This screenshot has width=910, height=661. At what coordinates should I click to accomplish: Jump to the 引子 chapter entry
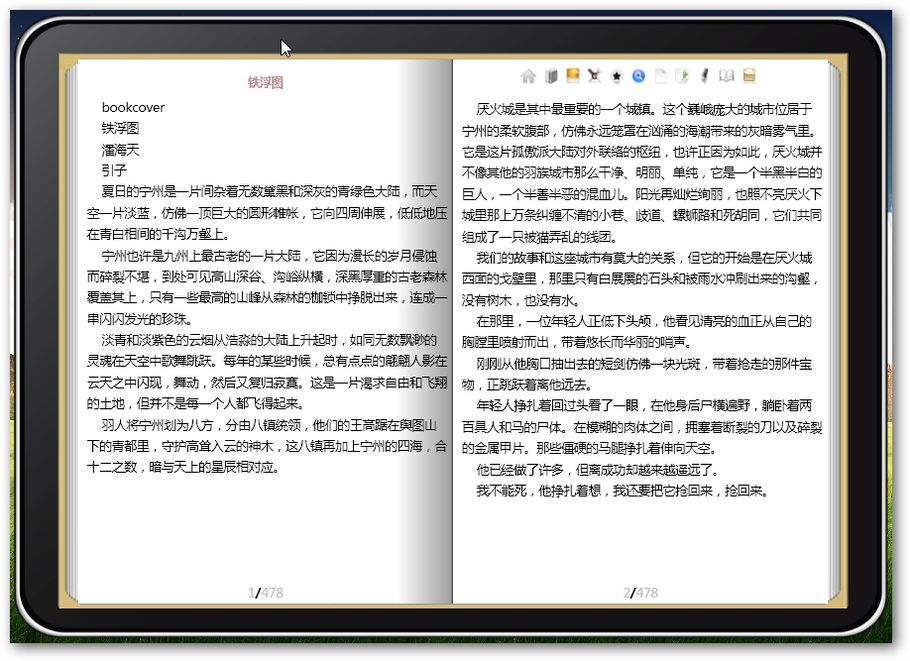[114, 171]
